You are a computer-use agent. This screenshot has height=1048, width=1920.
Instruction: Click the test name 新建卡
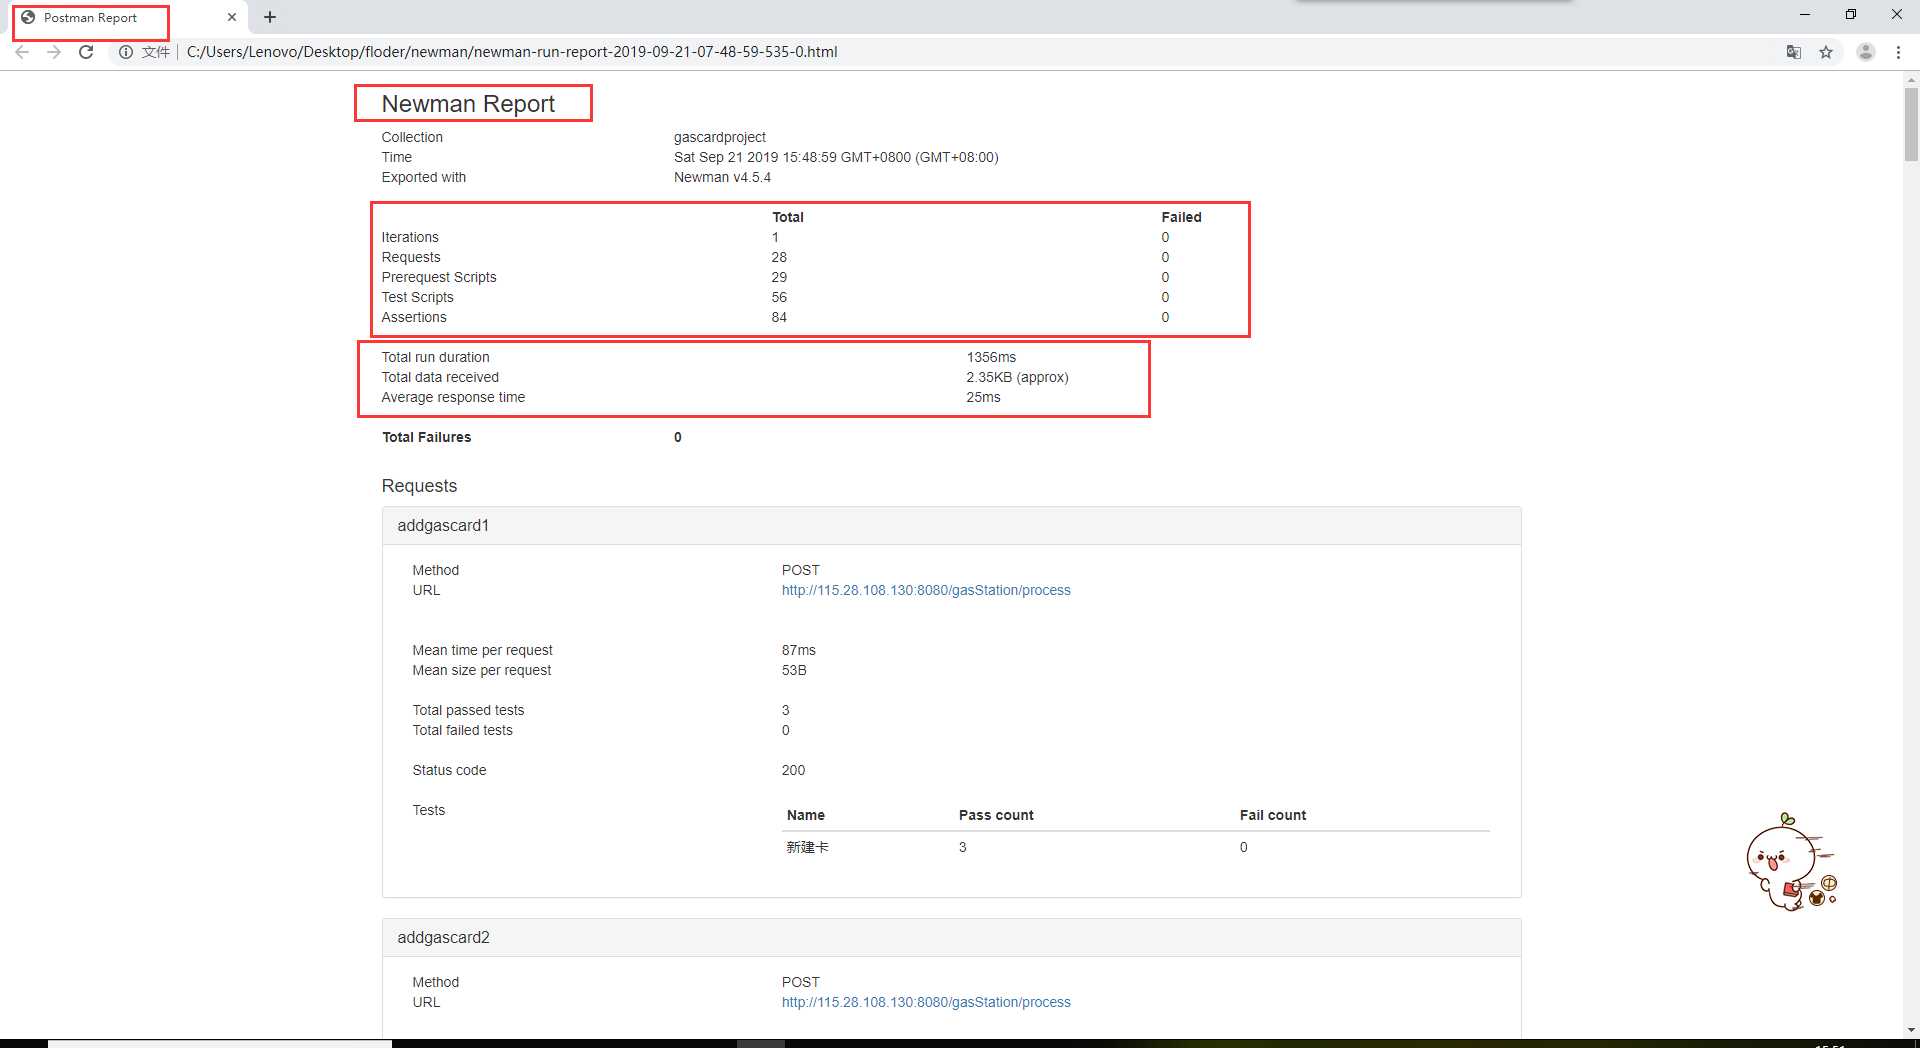(807, 847)
